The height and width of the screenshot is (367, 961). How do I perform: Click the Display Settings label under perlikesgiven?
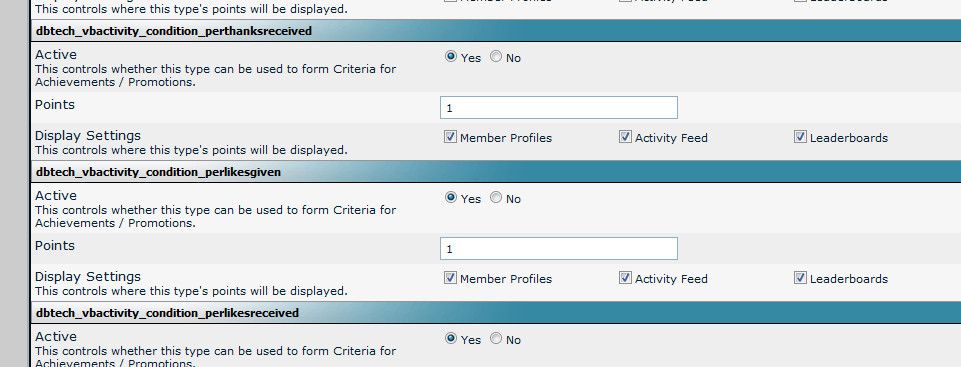[x=88, y=276]
